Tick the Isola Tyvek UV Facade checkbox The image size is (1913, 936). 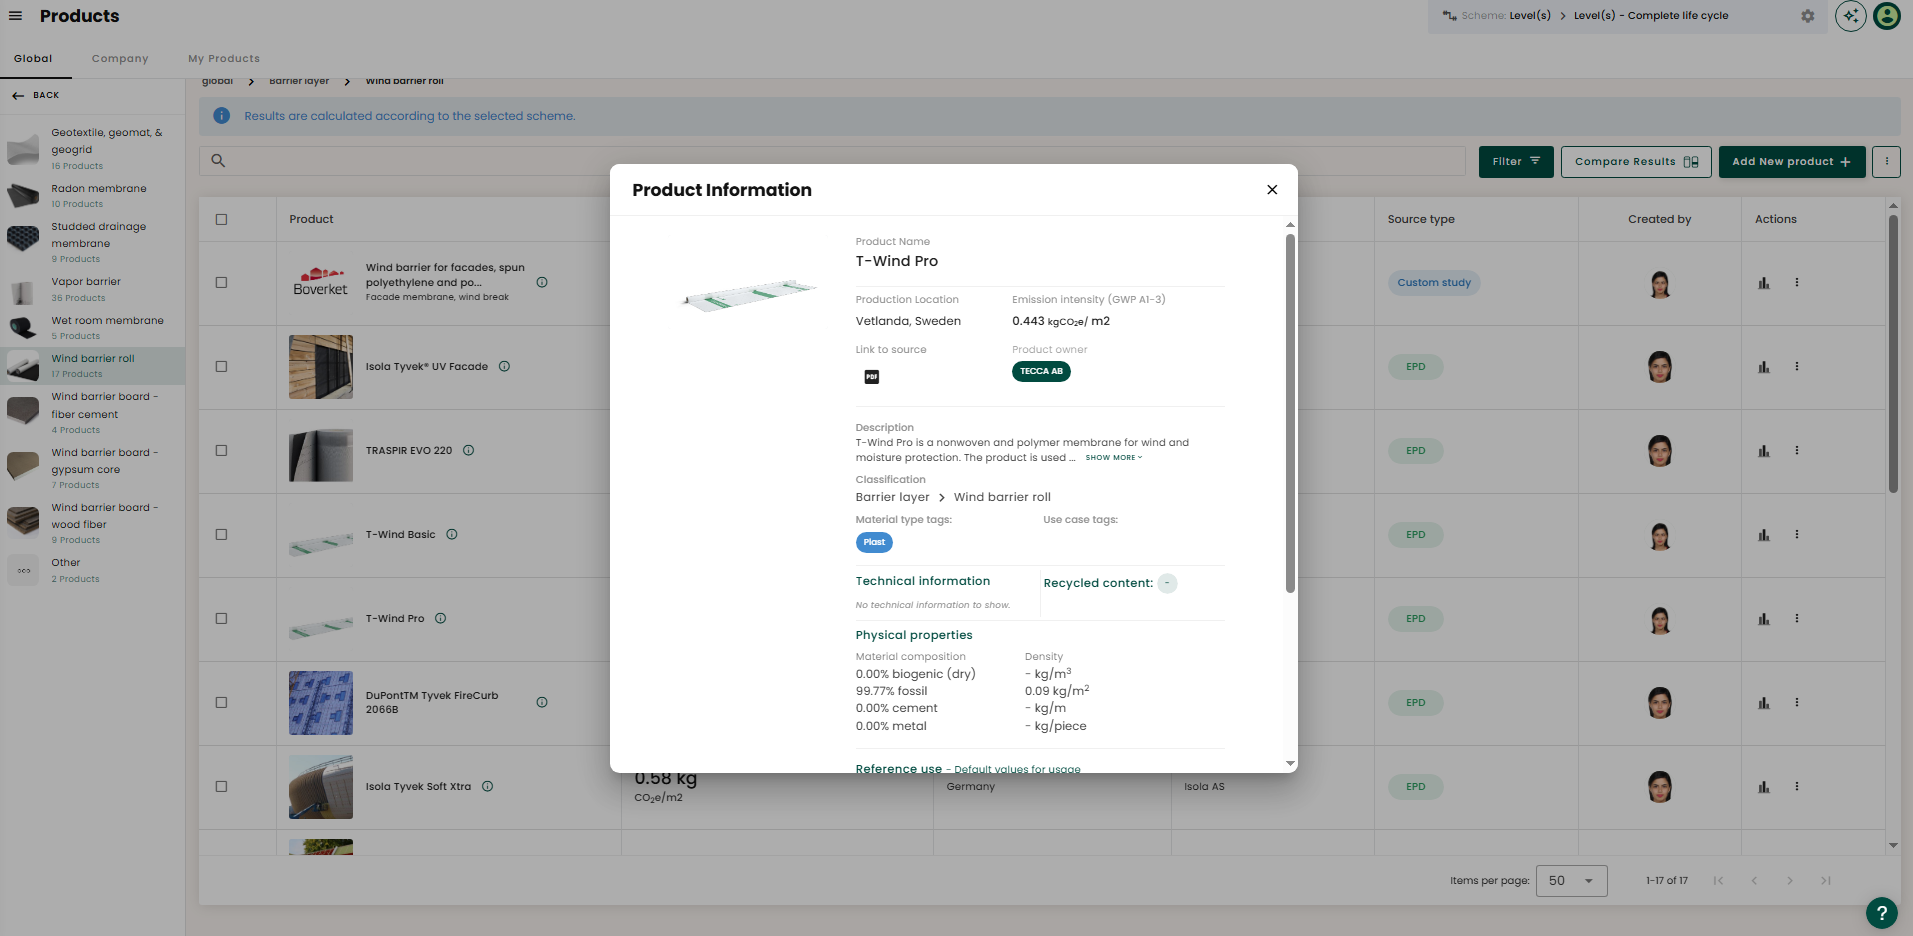(x=222, y=367)
